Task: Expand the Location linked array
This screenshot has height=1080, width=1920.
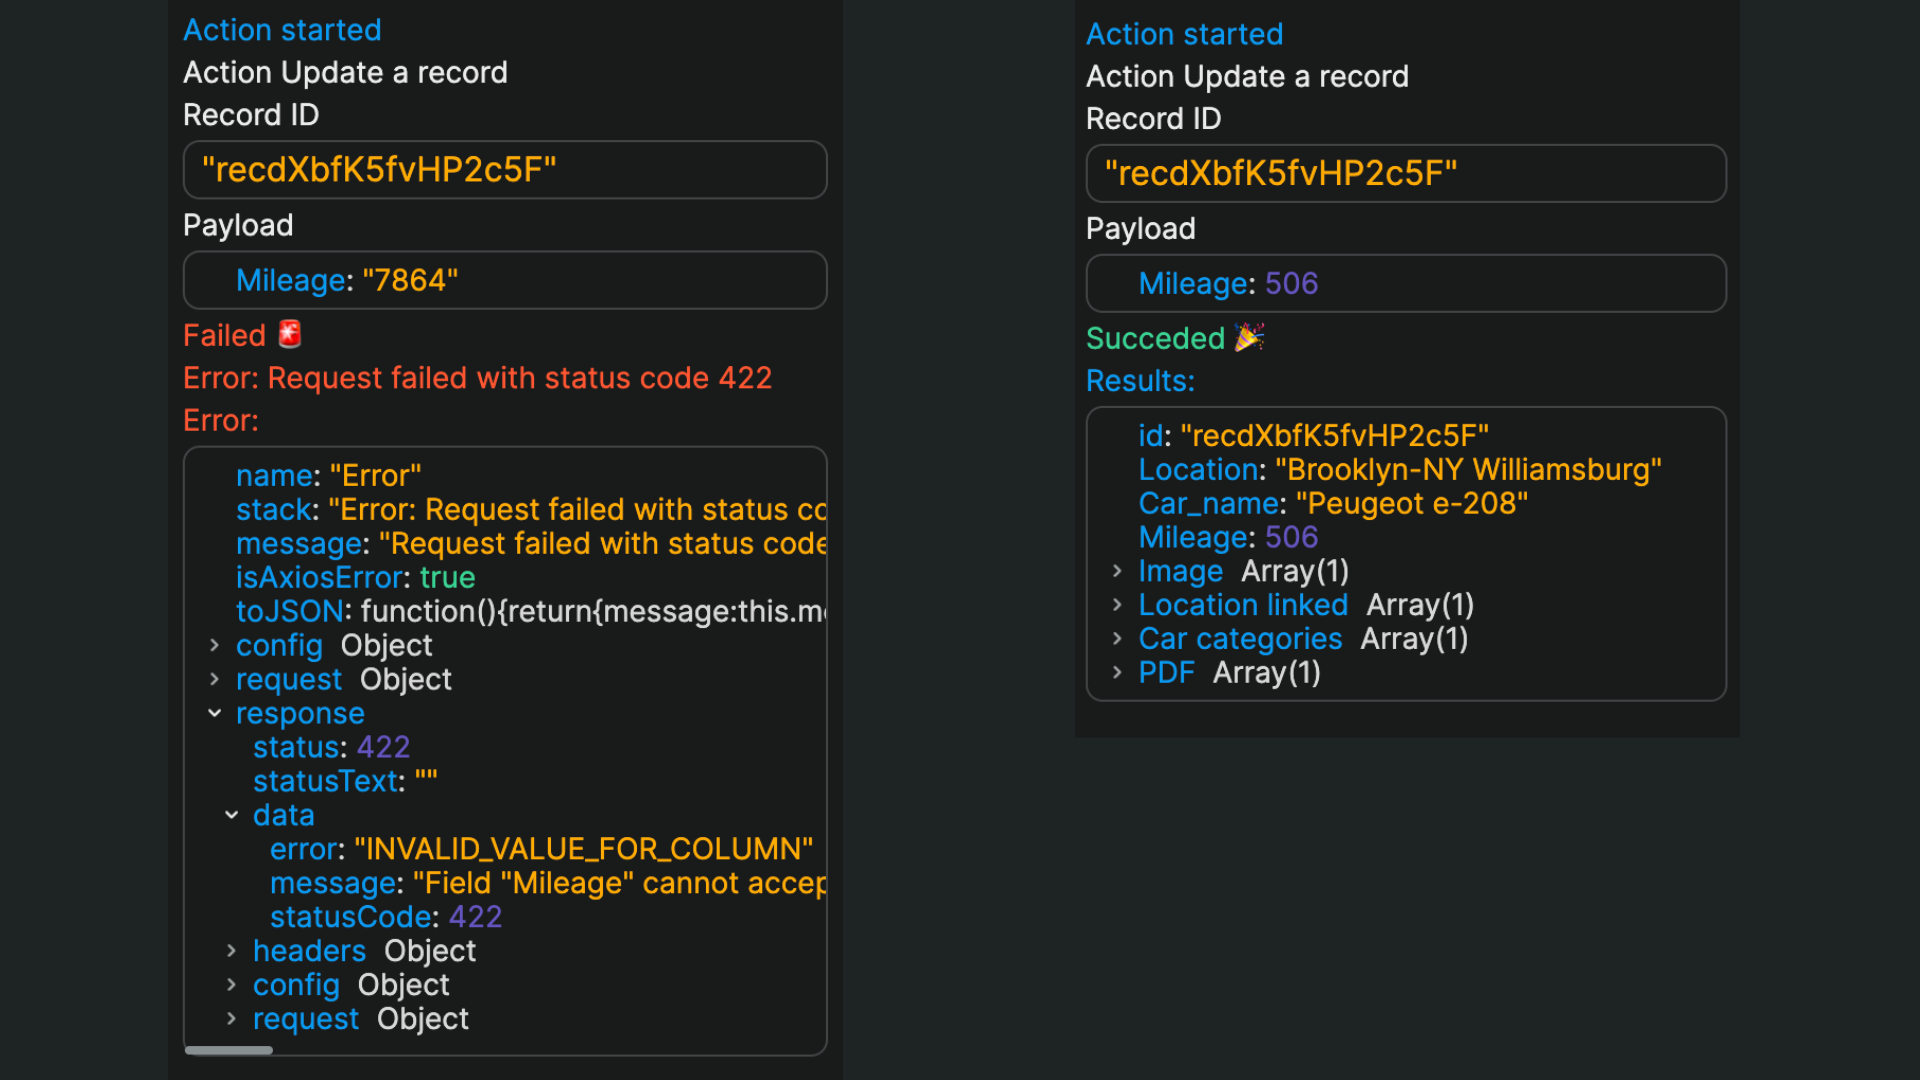Action: 1117,606
